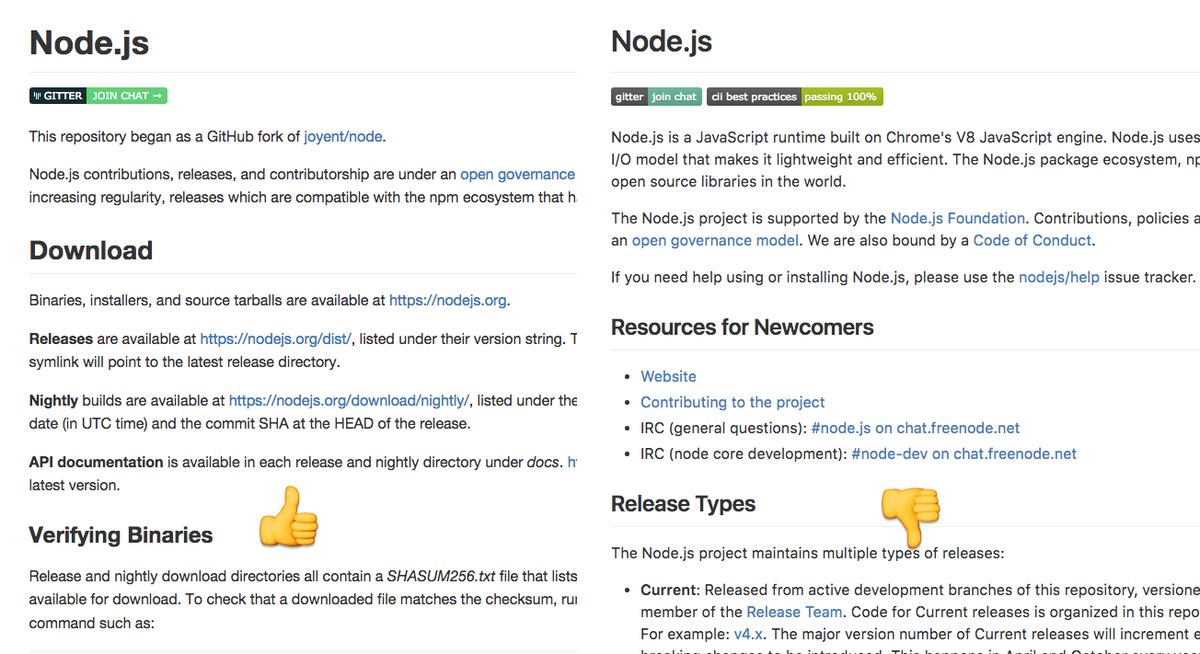Follow the v4.x example link
The image size is (1200, 654).
point(748,634)
